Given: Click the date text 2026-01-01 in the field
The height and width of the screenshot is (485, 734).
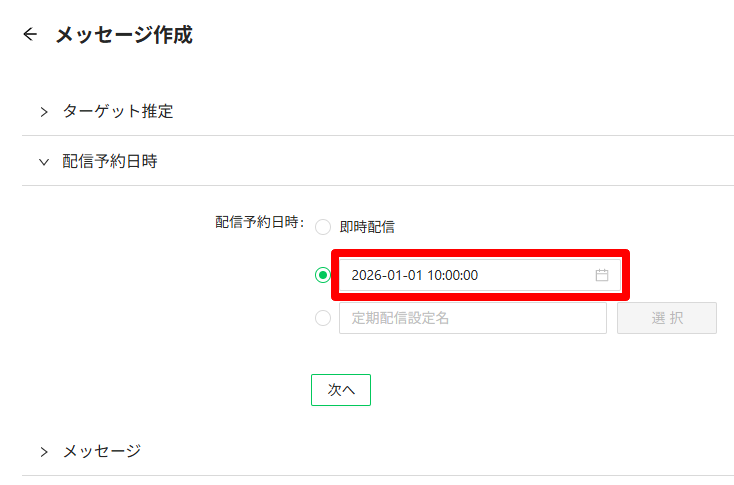Looking at the screenshot, I should point(387,275).
